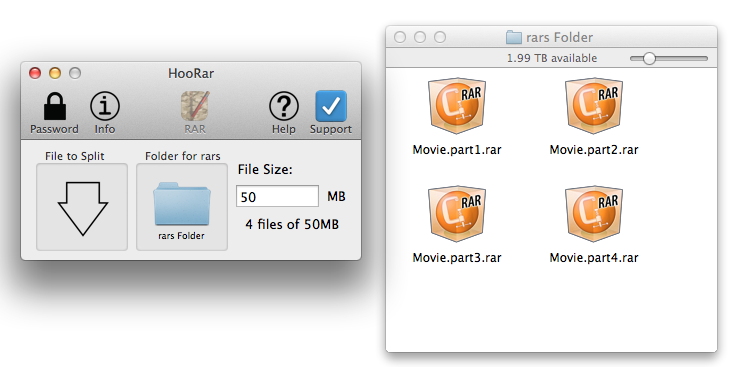This screenshot has width=738, height=367.
Task: Click the folder proxy icon in rars Folder title
Action: [513, 37]
